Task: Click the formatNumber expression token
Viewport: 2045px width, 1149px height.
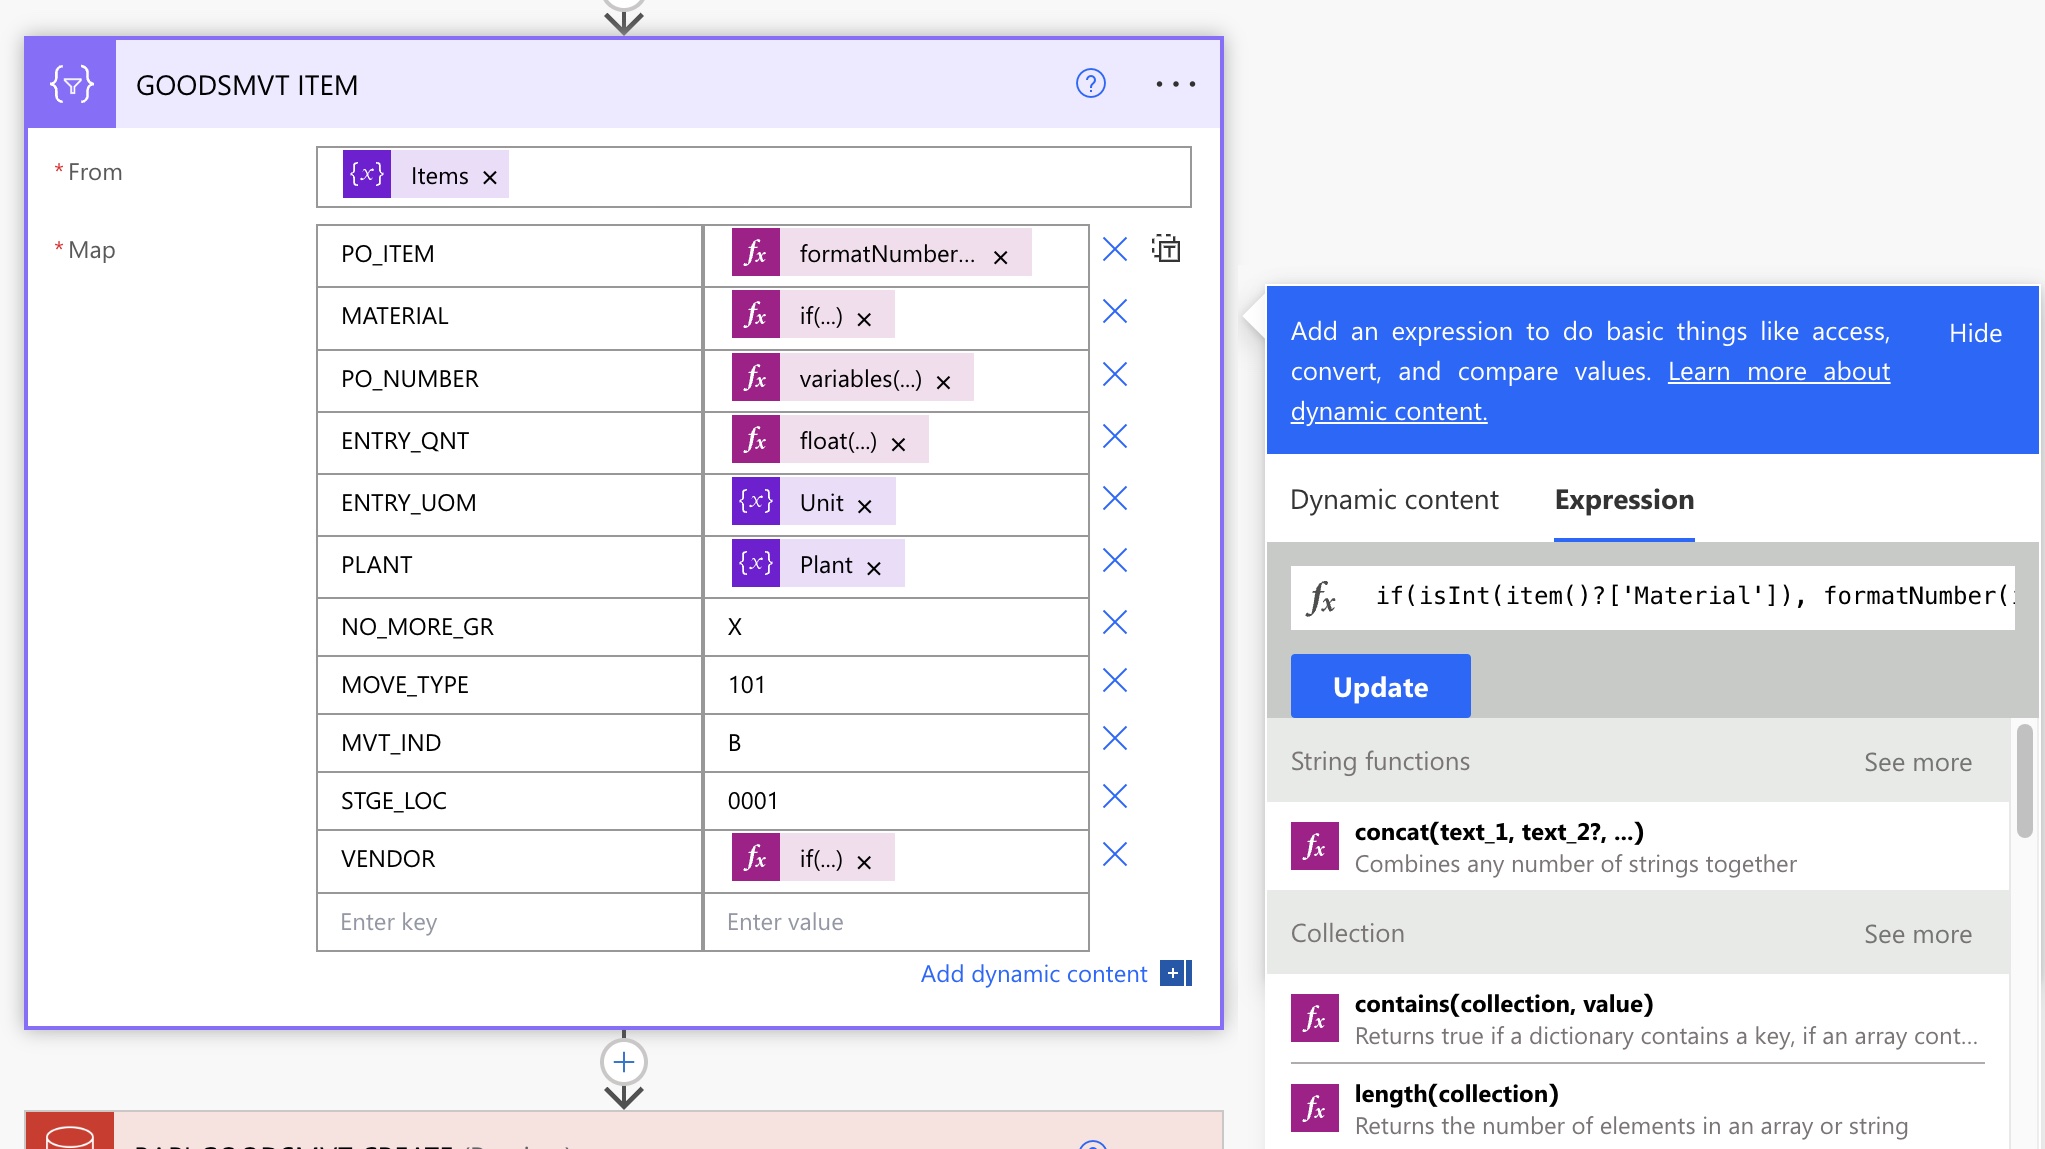Action: (885, 254)
